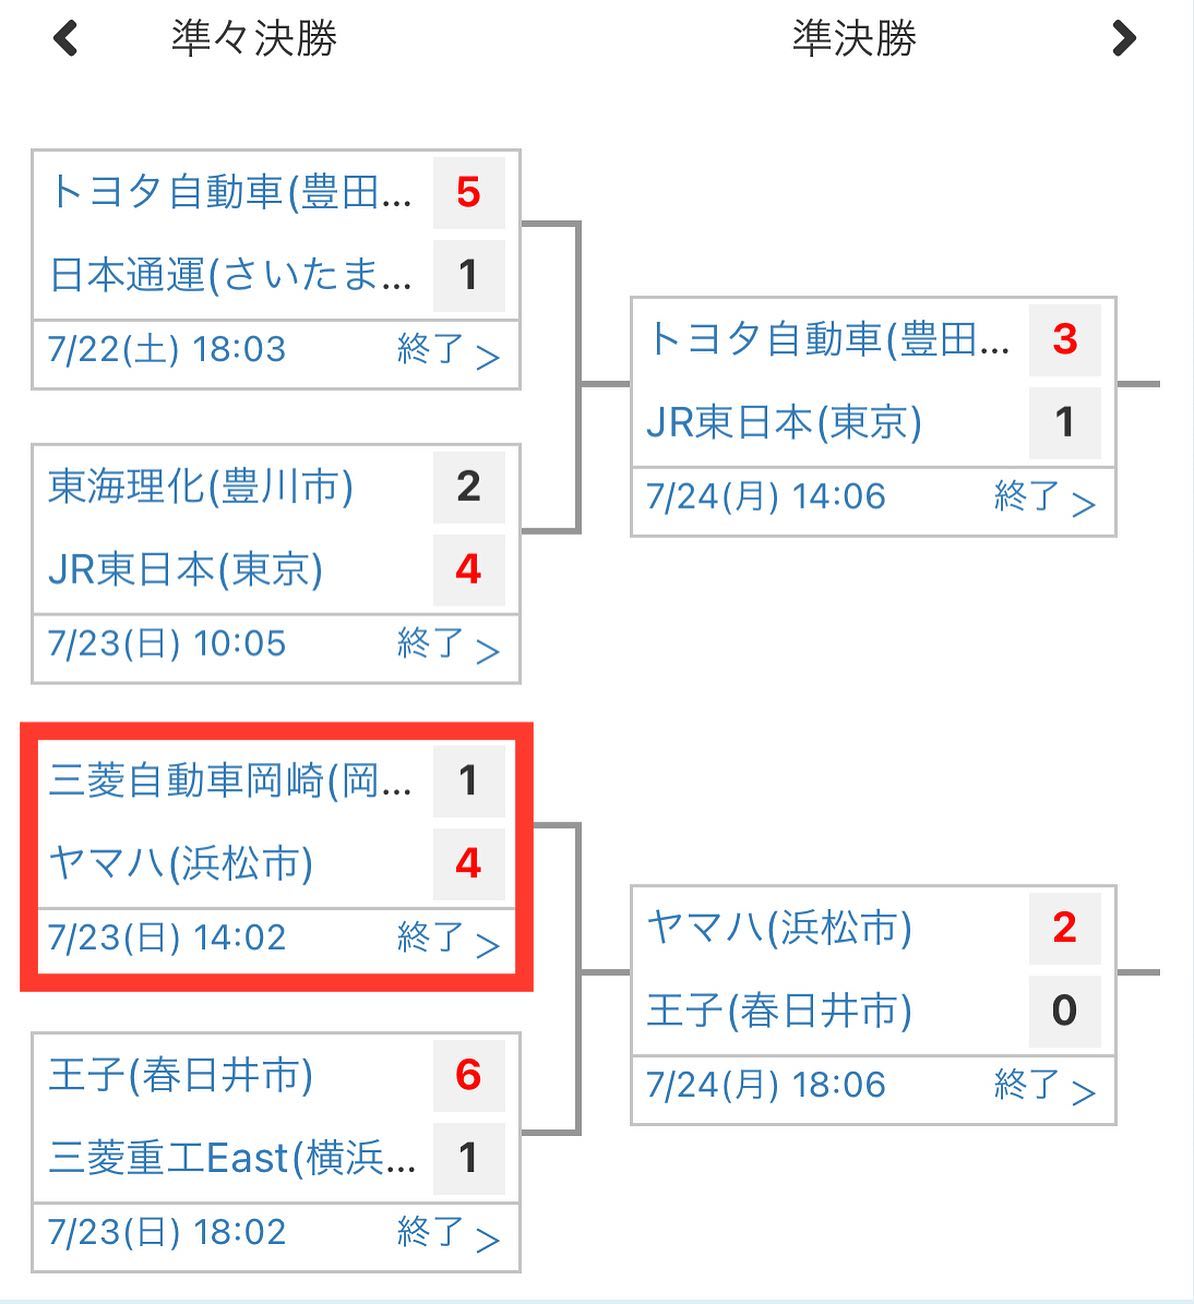Select 日本通運 team in the quarterfinal
The width and height of the screenshot is (1194, 1304).
click(230, 275)
